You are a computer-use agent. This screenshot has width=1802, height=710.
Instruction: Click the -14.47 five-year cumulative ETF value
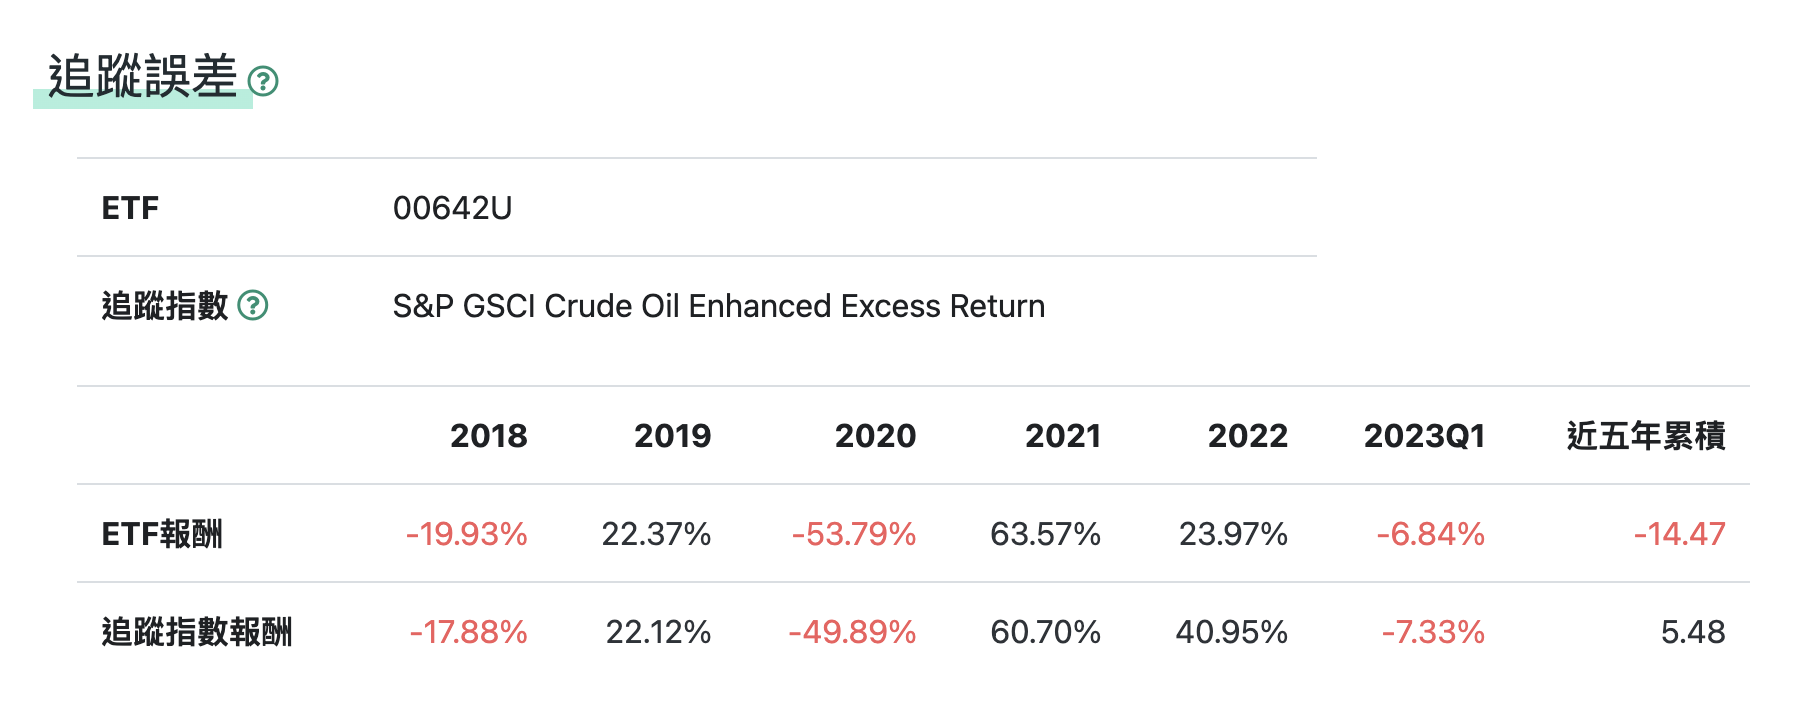point(1679,534)
